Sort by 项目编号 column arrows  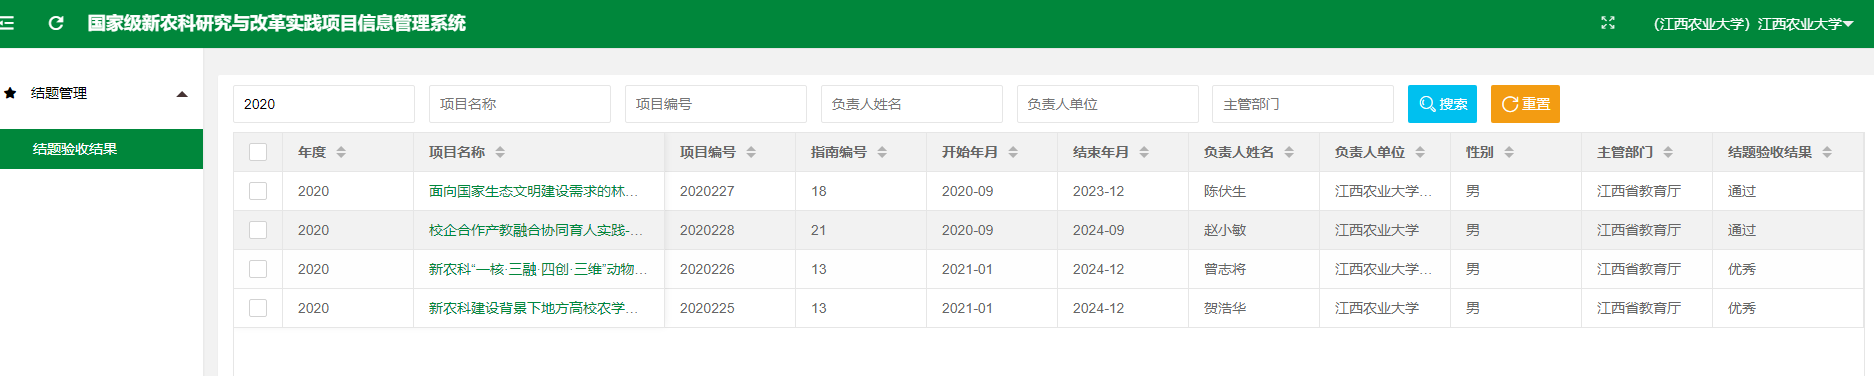pos(751,152)
